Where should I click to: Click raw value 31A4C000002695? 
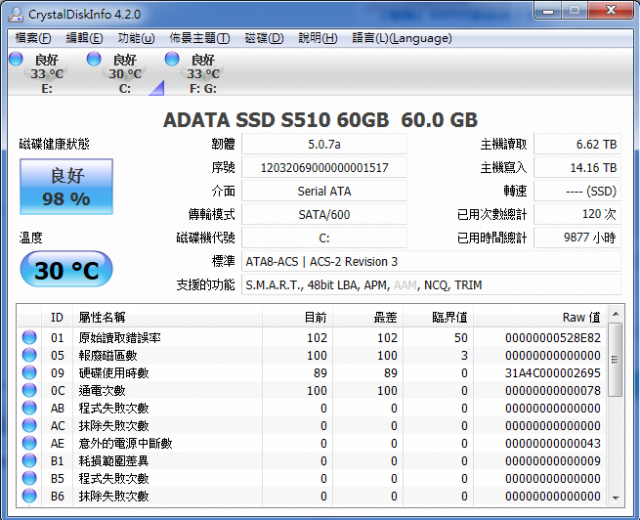pyautogui.click(x=553, y=373)
